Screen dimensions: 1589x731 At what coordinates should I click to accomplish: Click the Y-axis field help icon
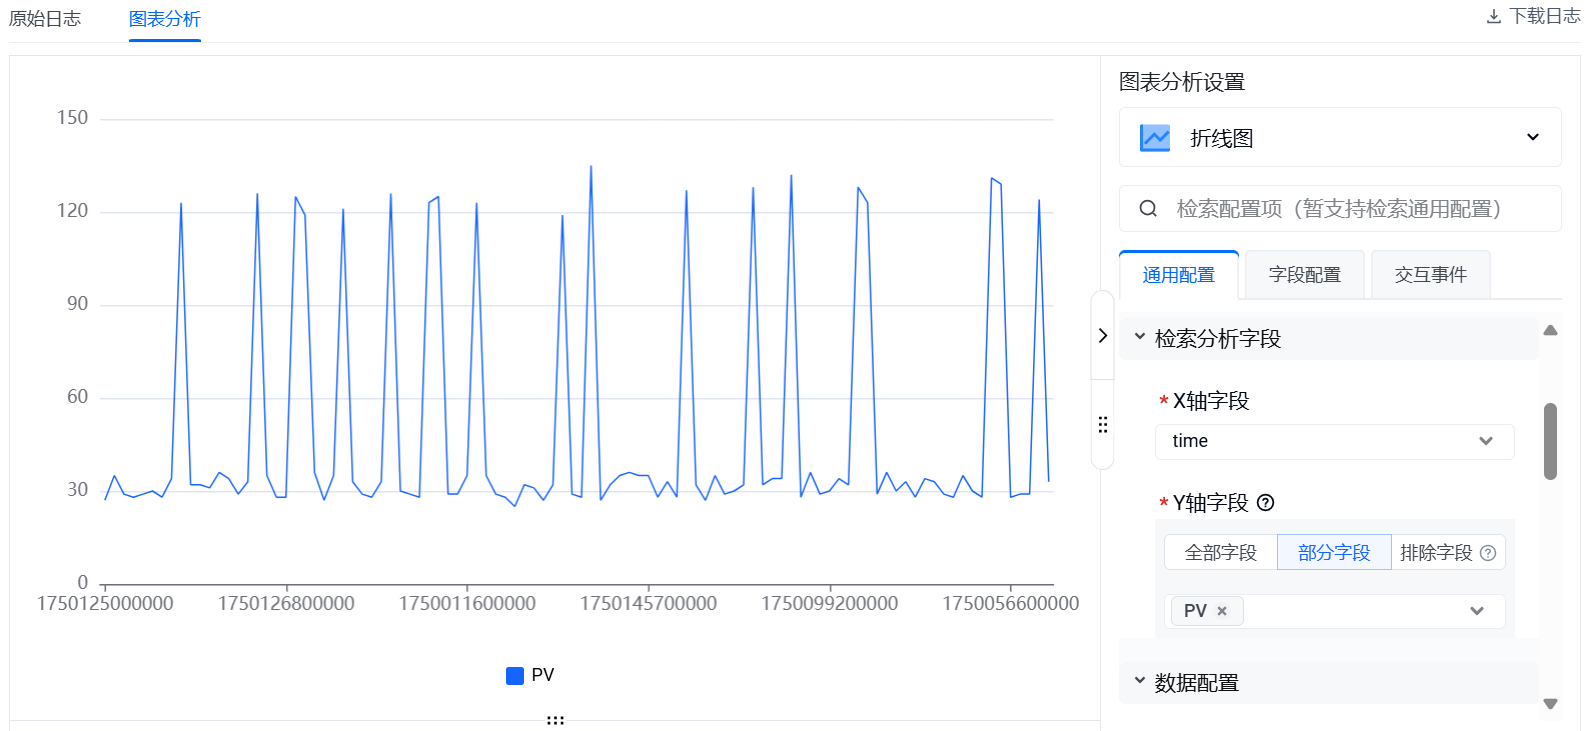coord(1265,503)
